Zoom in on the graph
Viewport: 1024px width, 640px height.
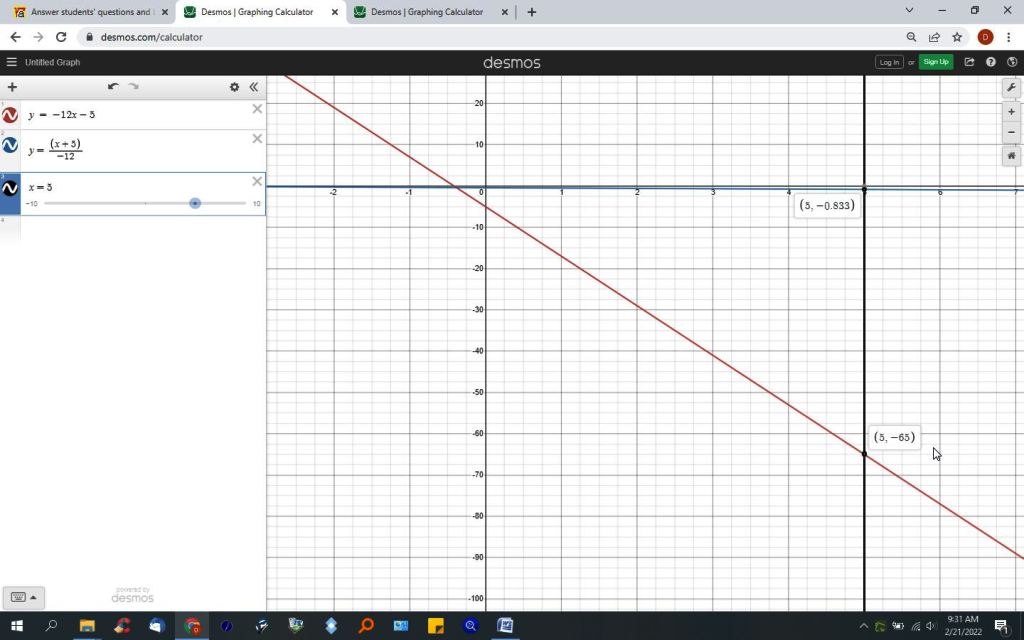point(1011,112)
